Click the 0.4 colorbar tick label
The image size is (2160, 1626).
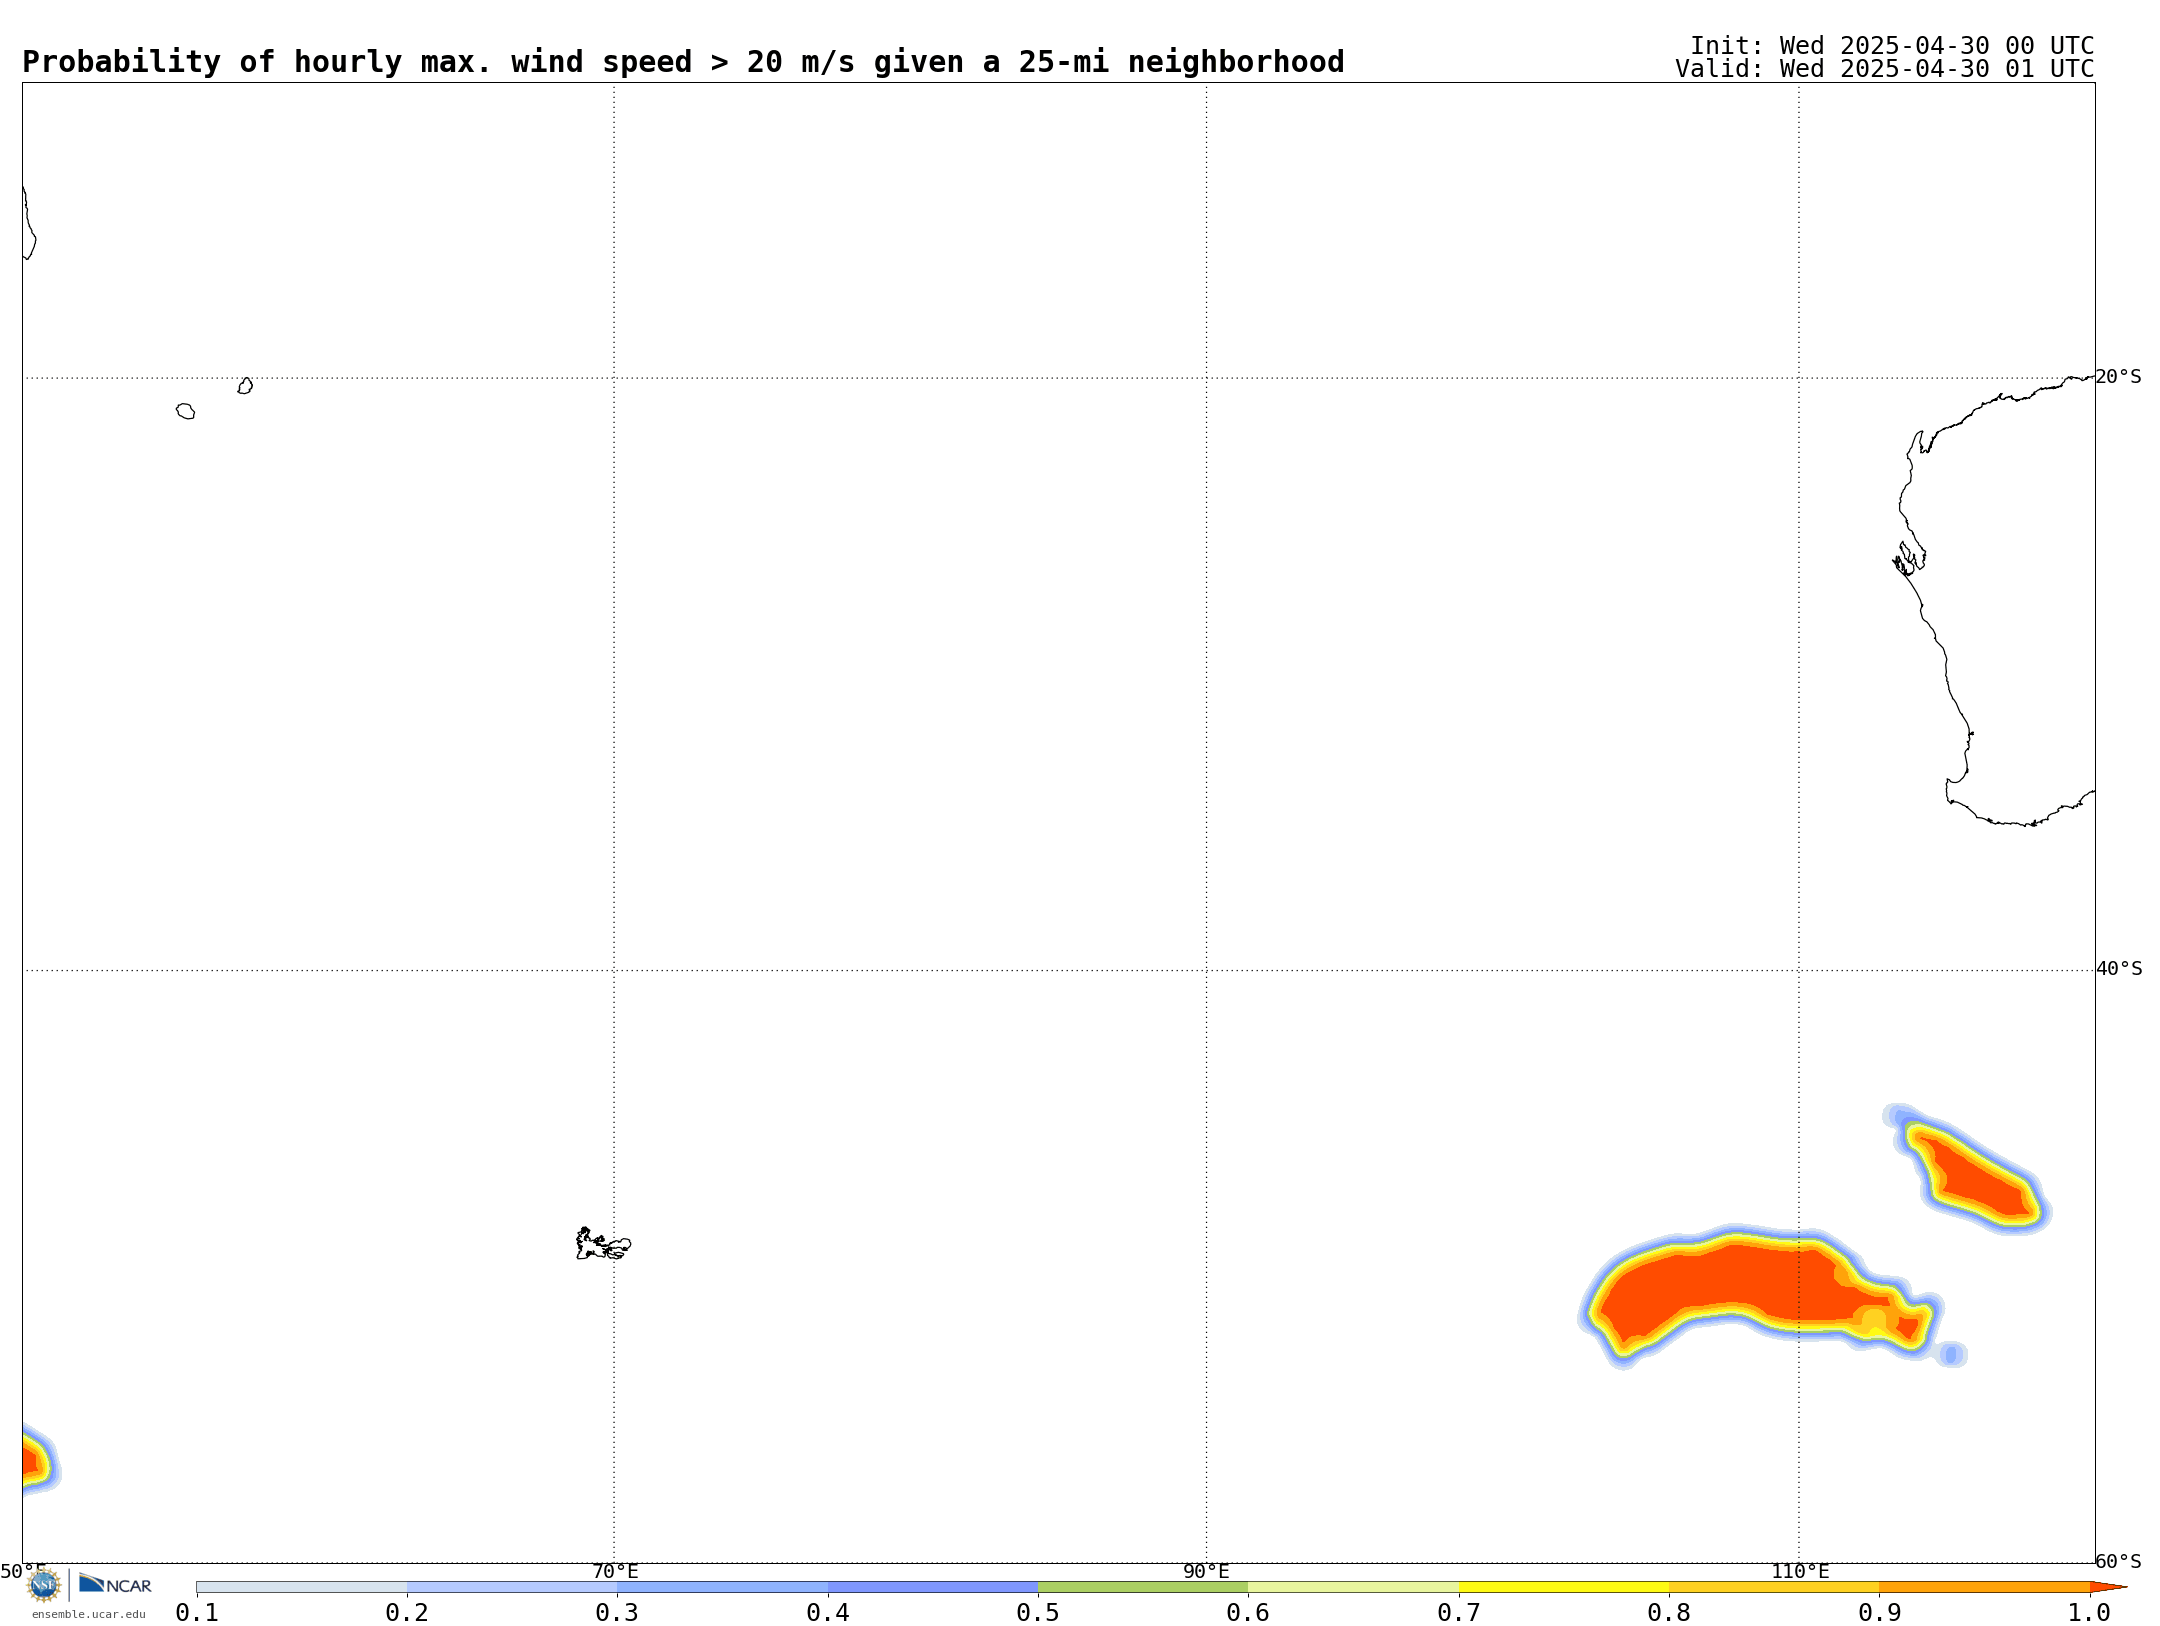(828, 1612)
